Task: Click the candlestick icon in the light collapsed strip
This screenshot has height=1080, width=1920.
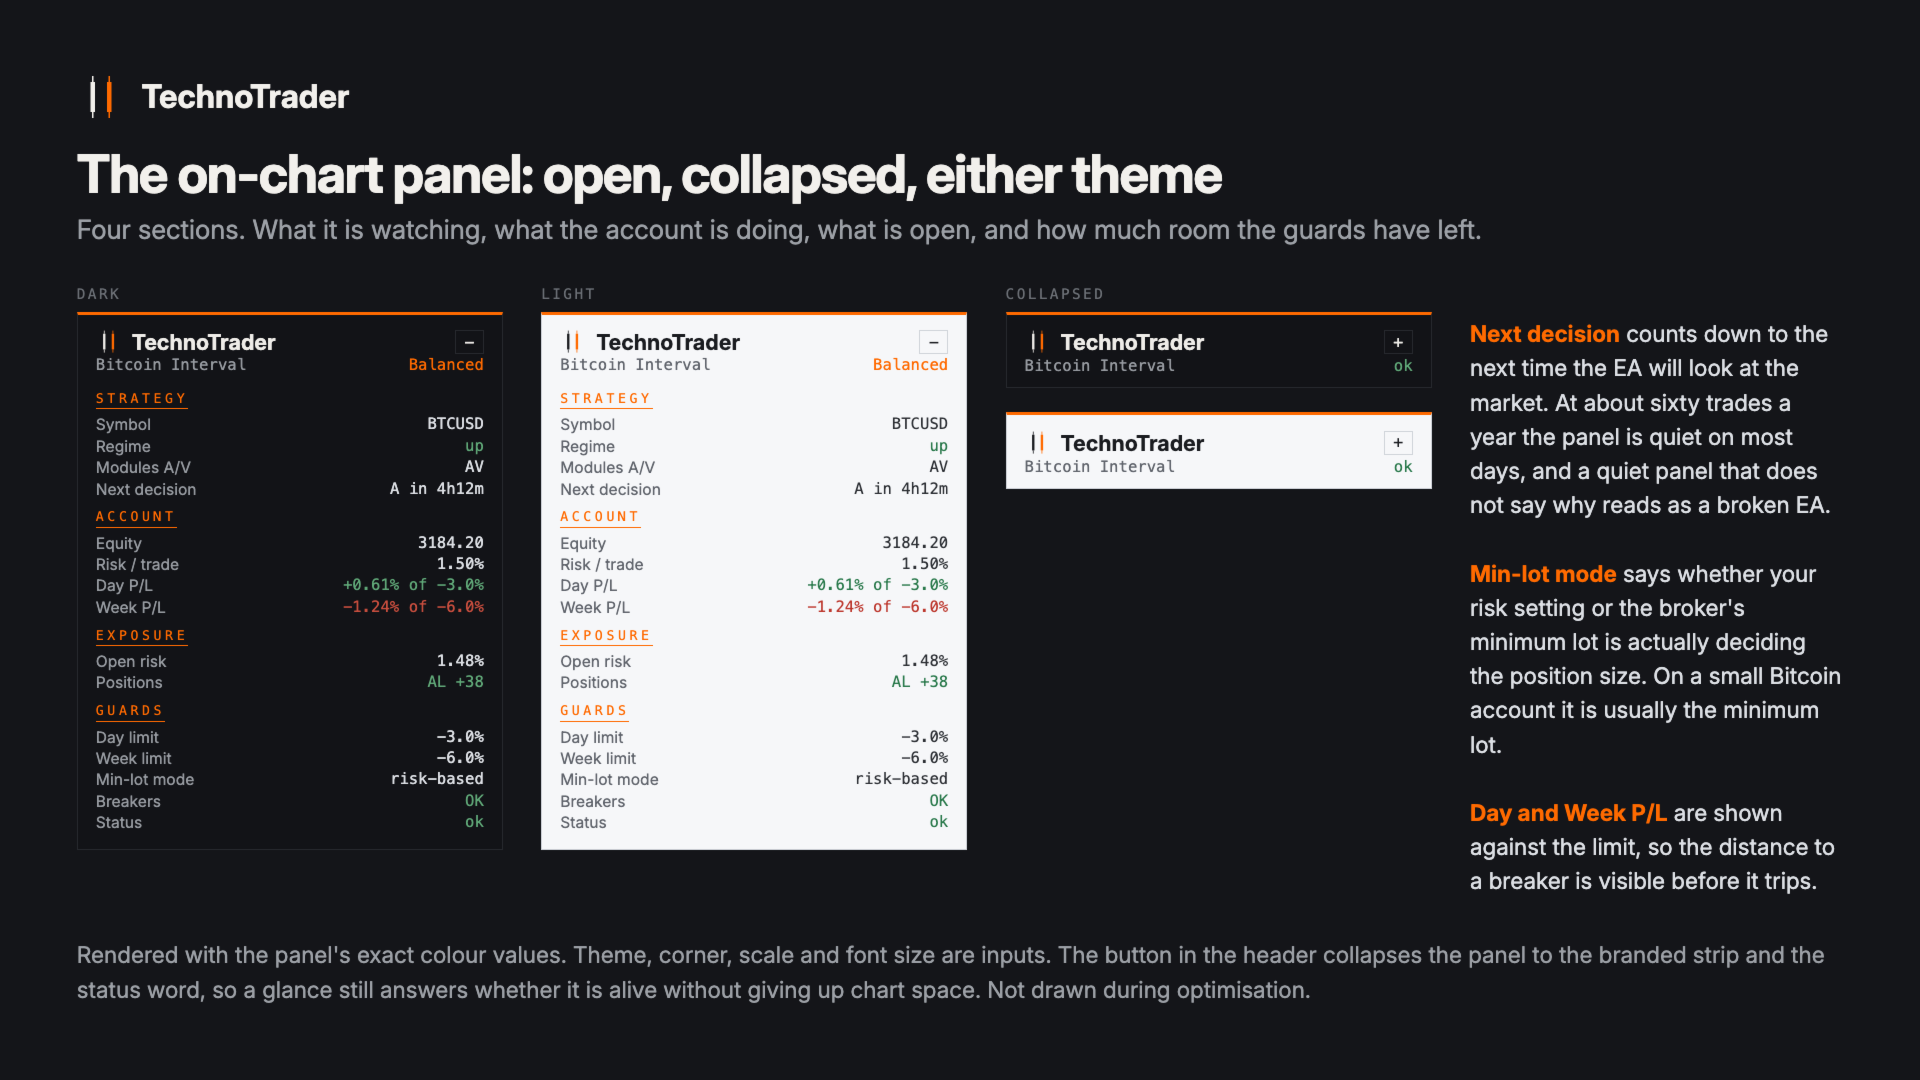Action: coord(1038,443)
